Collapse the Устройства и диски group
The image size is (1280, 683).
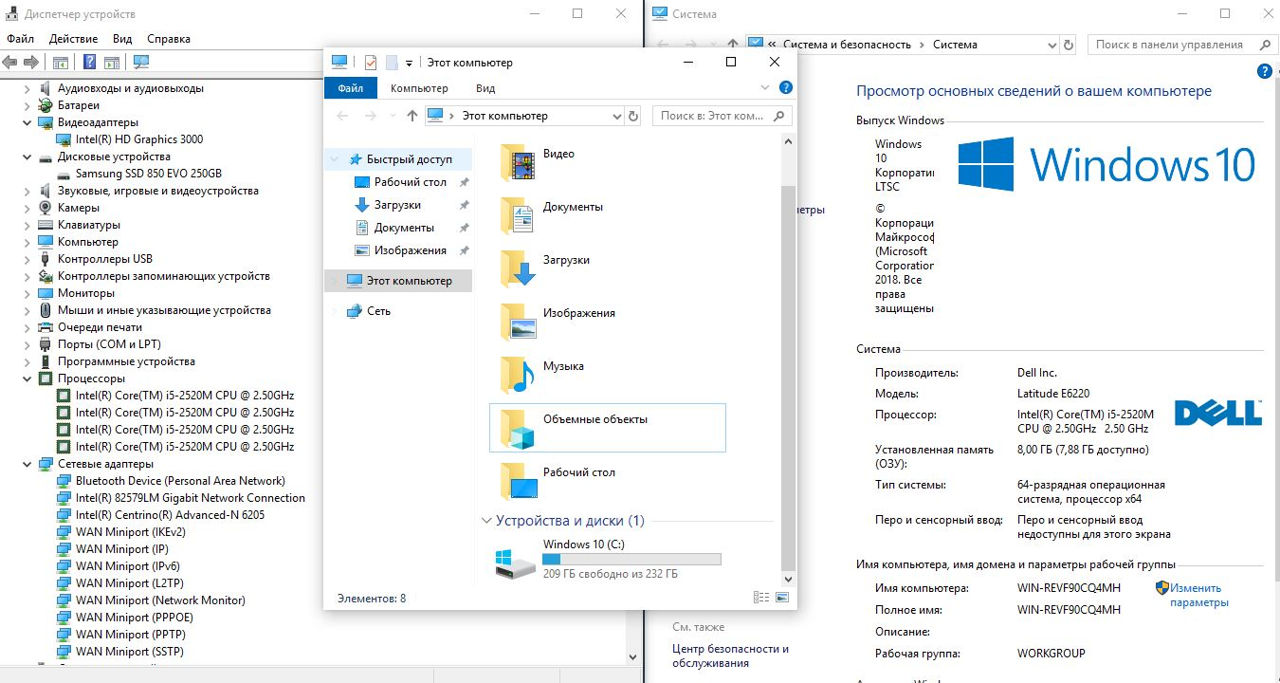[x=487, y=521]
